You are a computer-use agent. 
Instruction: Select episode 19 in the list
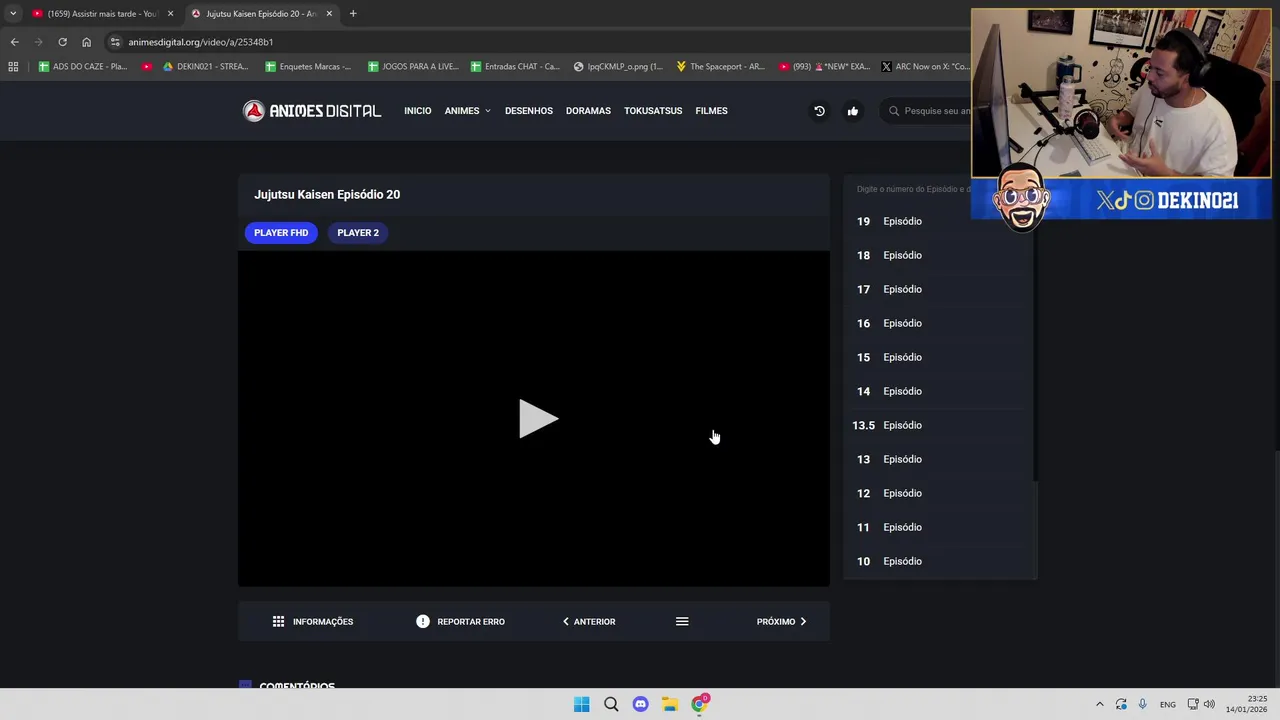pos(934,221)
